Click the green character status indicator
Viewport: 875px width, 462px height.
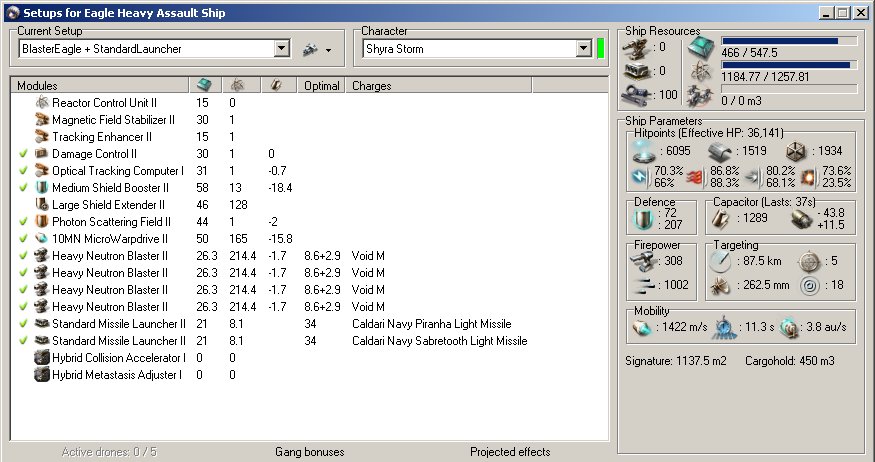(x=600, y=49)
